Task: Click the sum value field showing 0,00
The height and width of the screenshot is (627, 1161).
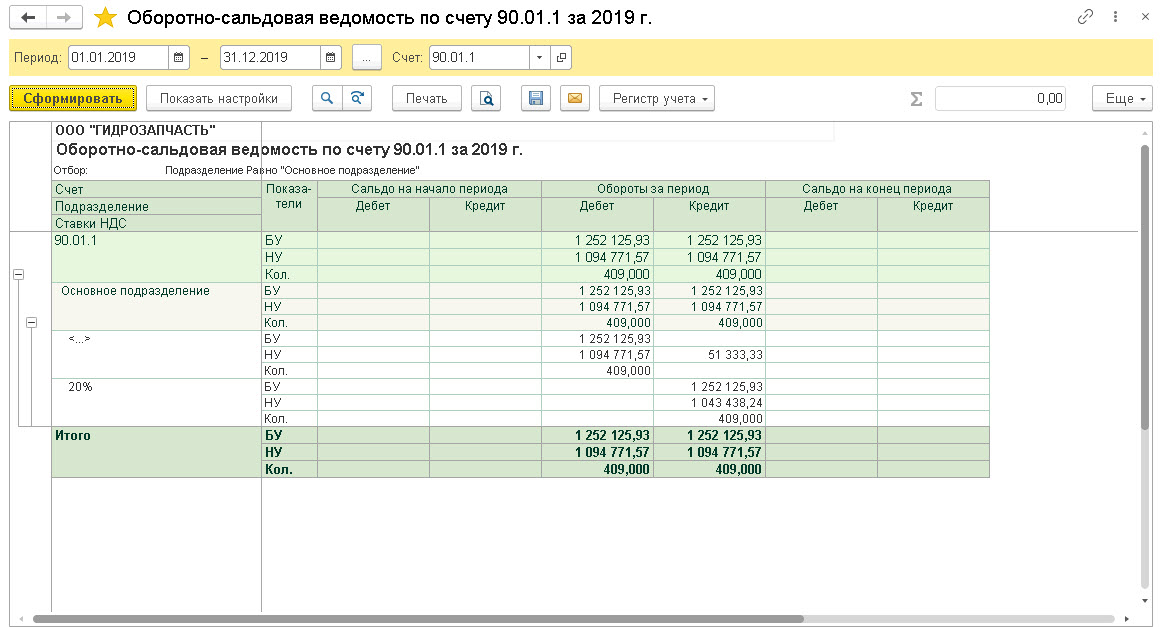Action: [1000, 98]
